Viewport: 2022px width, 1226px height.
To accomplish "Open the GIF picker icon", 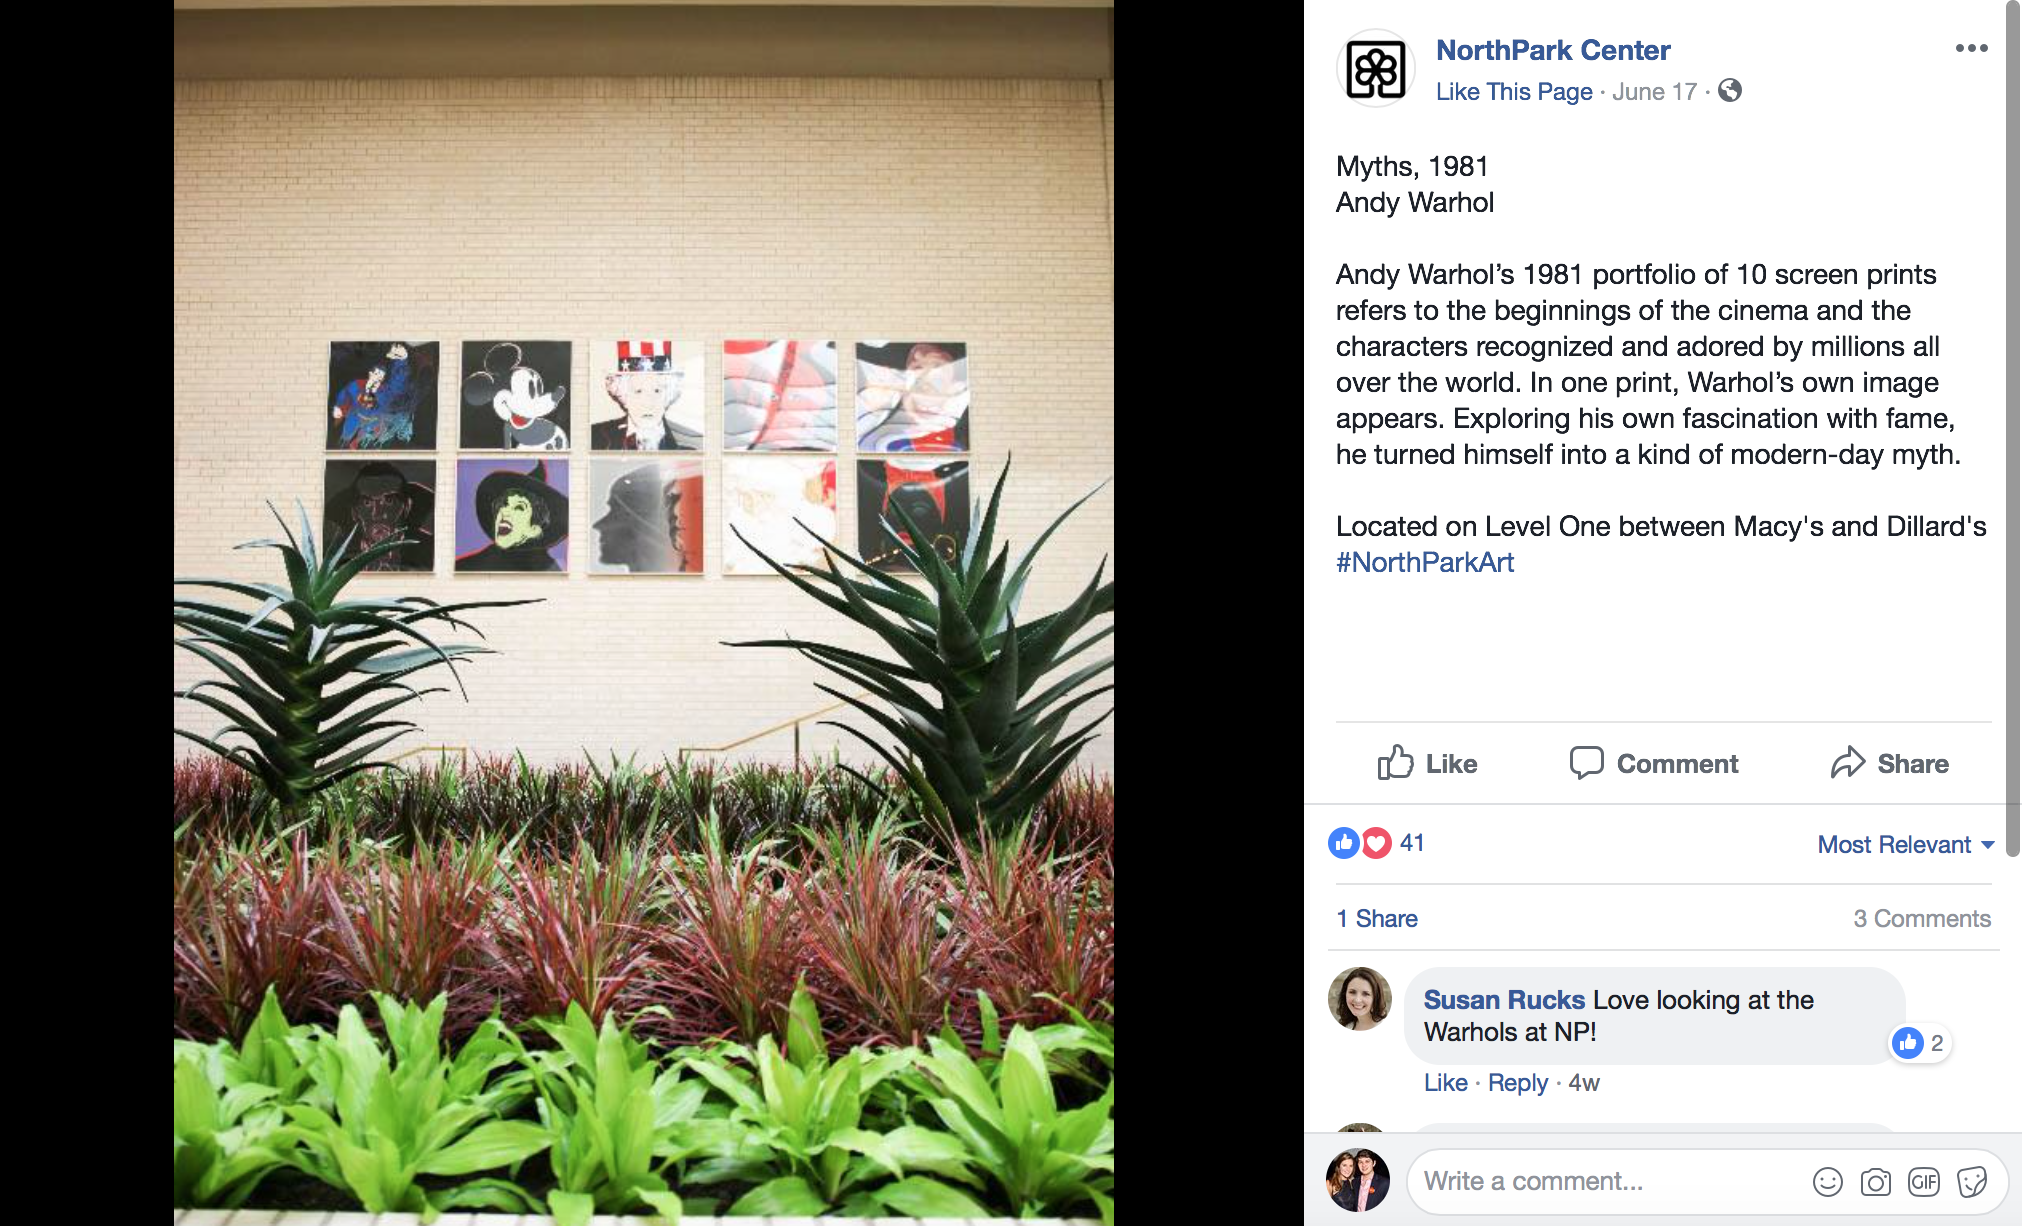I will [x=1923, y=1182].
